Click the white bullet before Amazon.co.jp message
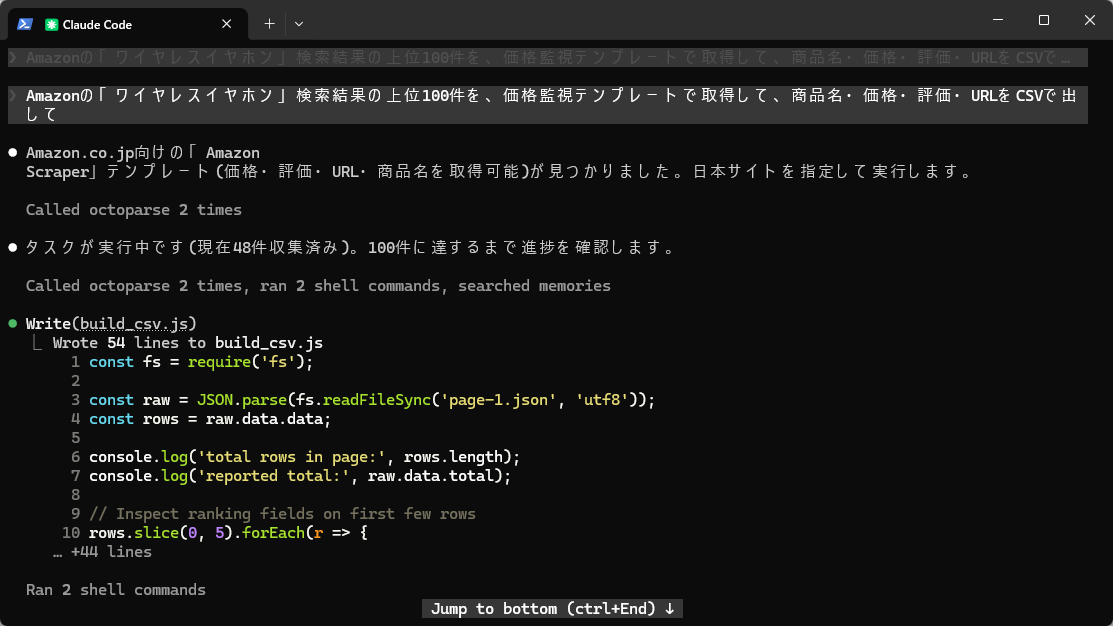 13,153
